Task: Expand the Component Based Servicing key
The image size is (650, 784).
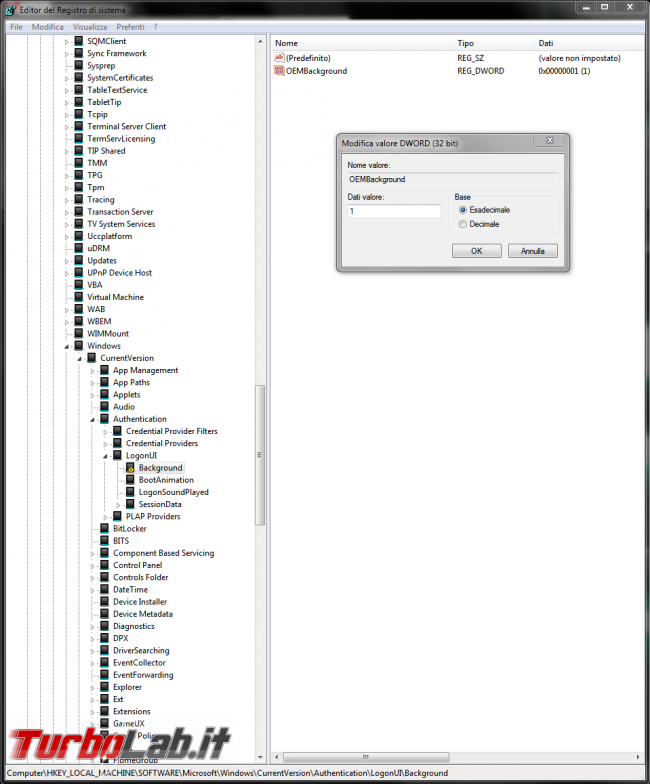Action: 92,554
